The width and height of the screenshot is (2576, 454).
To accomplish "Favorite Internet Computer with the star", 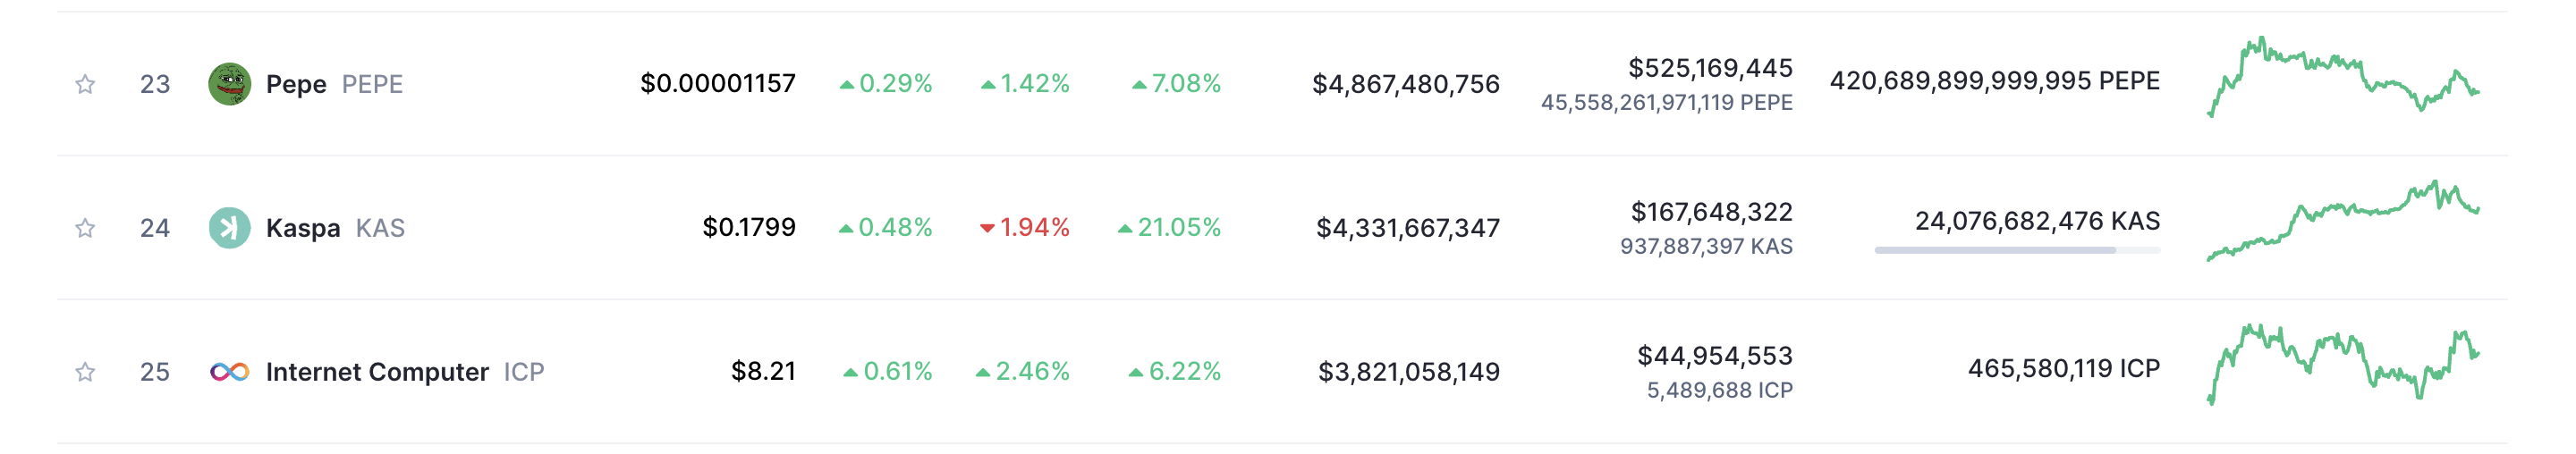I will 85,372.
